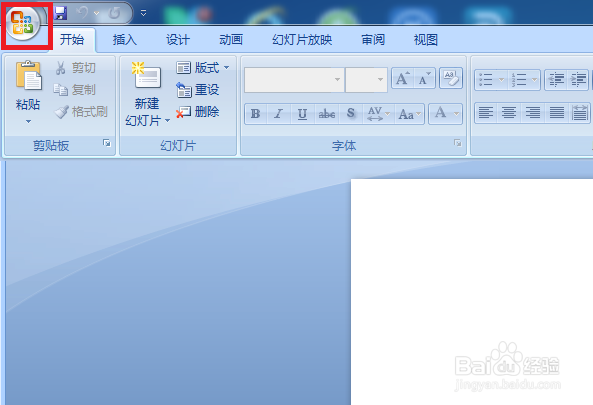Open Aa change case dropdown
This screenshot has width=593, height=405.
pos(410,114)
